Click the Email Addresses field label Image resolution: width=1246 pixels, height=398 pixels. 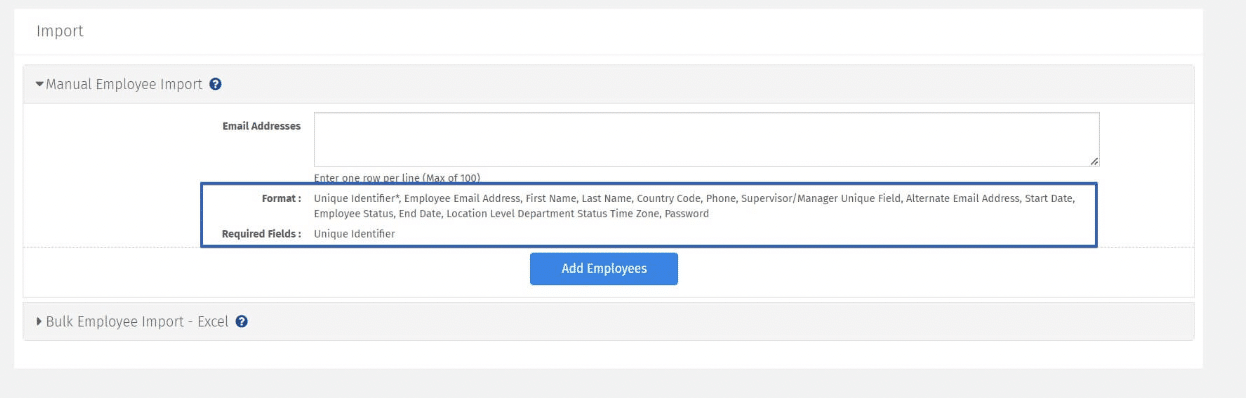pos(262,126)
